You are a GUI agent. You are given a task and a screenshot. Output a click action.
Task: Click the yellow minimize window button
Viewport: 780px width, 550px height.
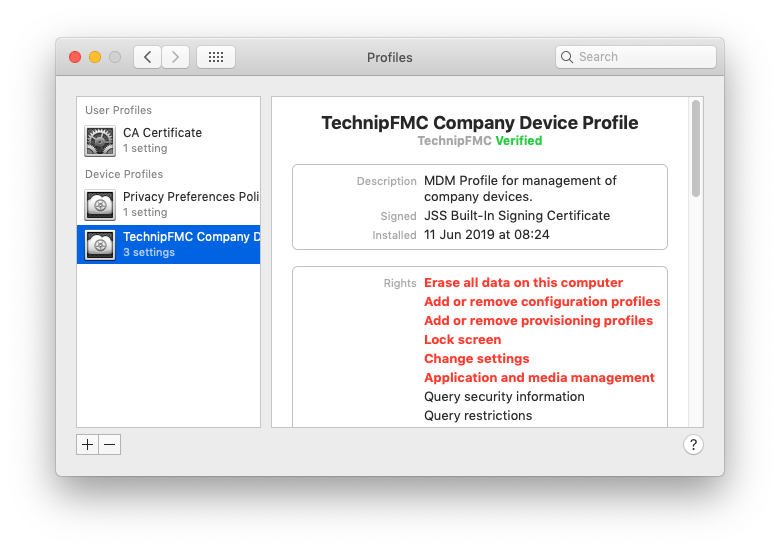tap(95, 57)
